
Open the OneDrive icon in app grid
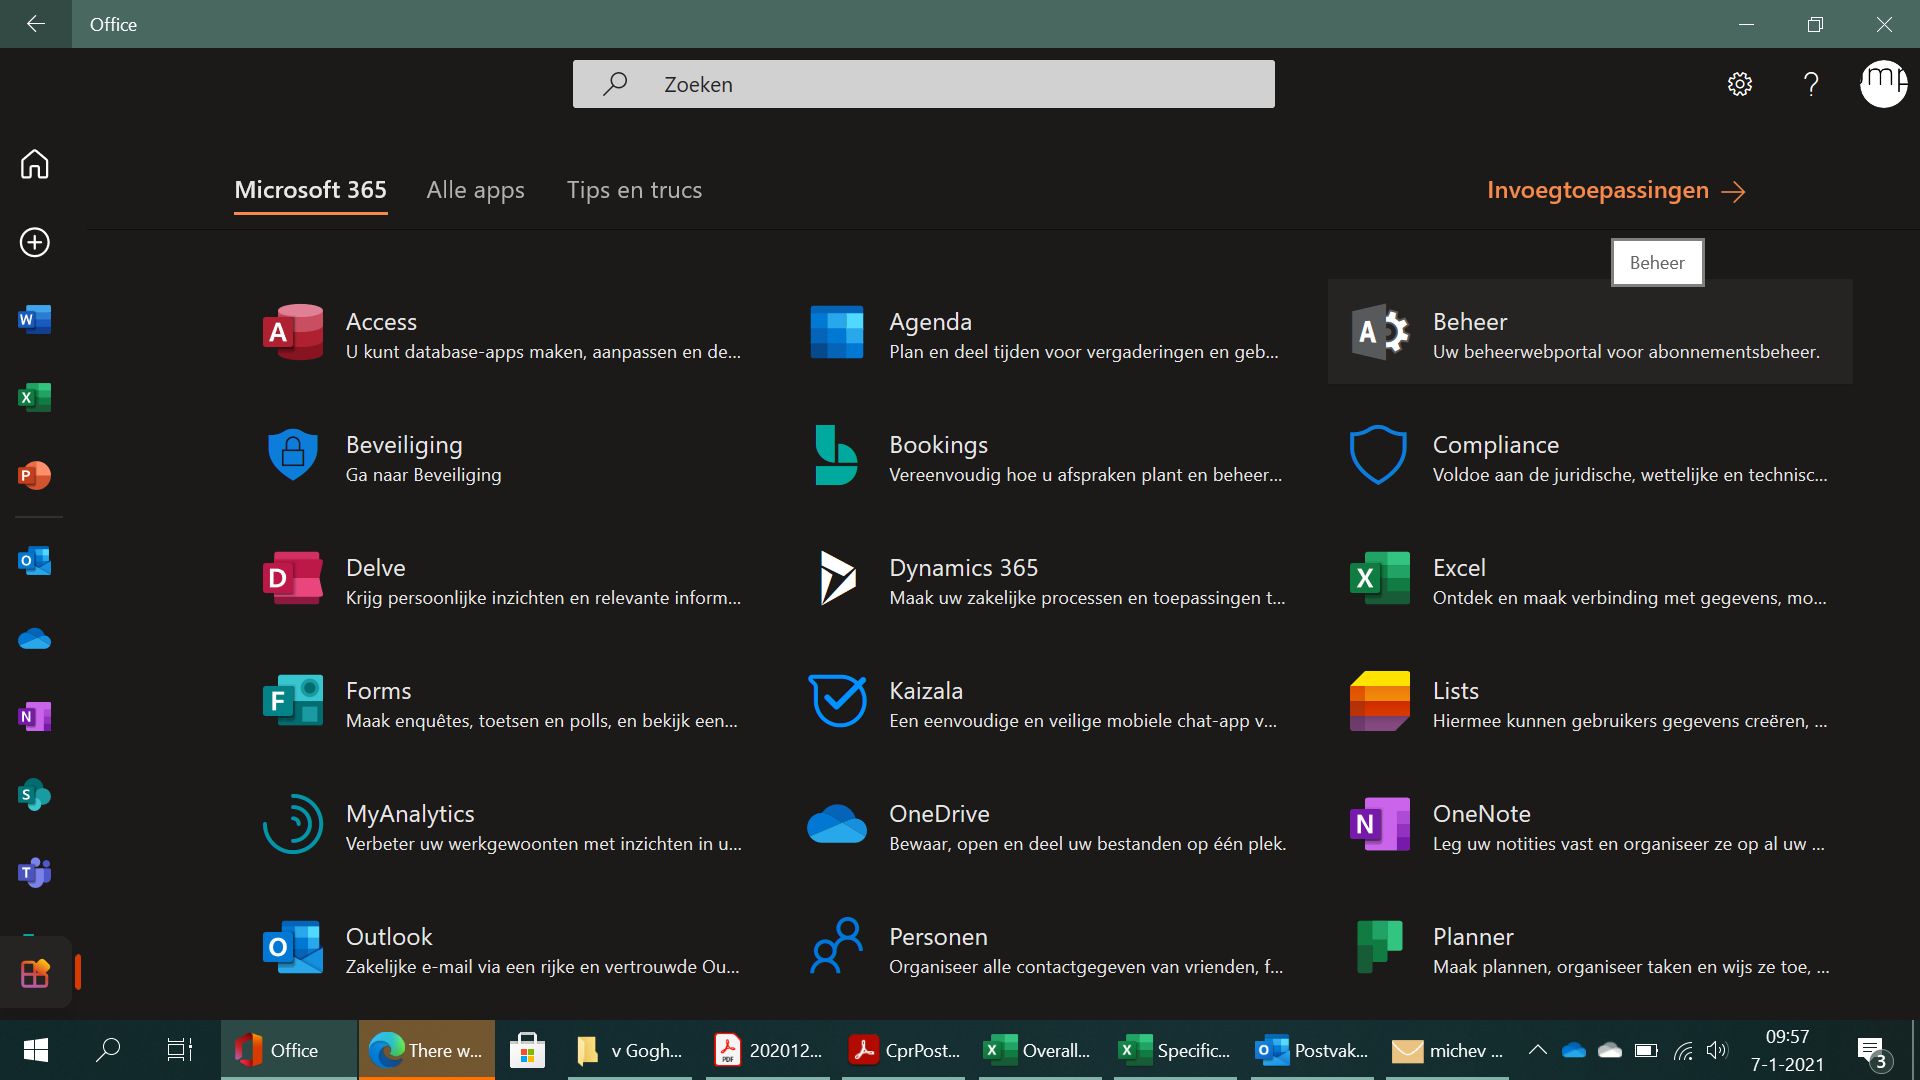(837, 824)
